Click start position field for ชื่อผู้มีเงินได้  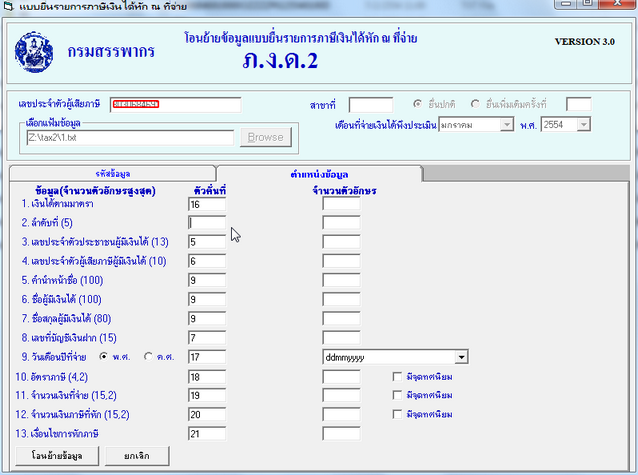[207, 299]
